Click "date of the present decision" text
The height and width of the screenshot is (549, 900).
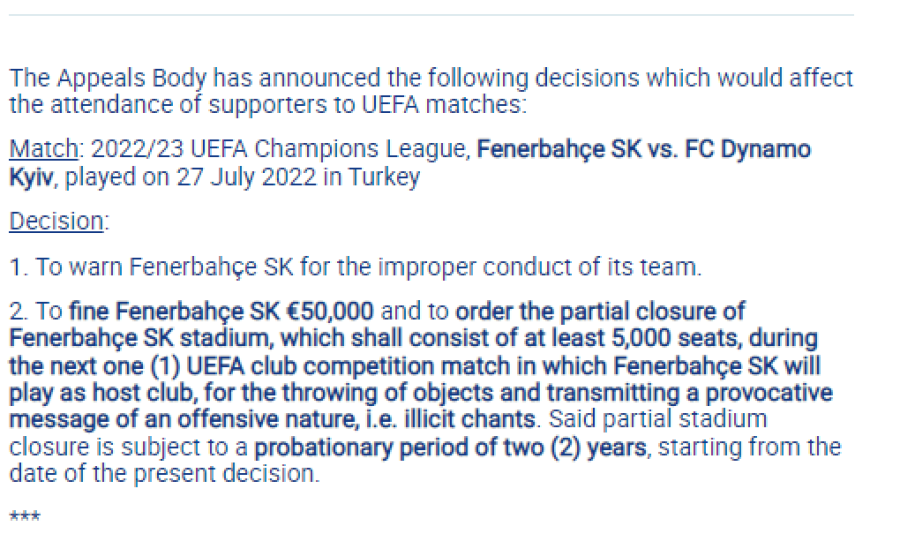click(x=162, y=474)
